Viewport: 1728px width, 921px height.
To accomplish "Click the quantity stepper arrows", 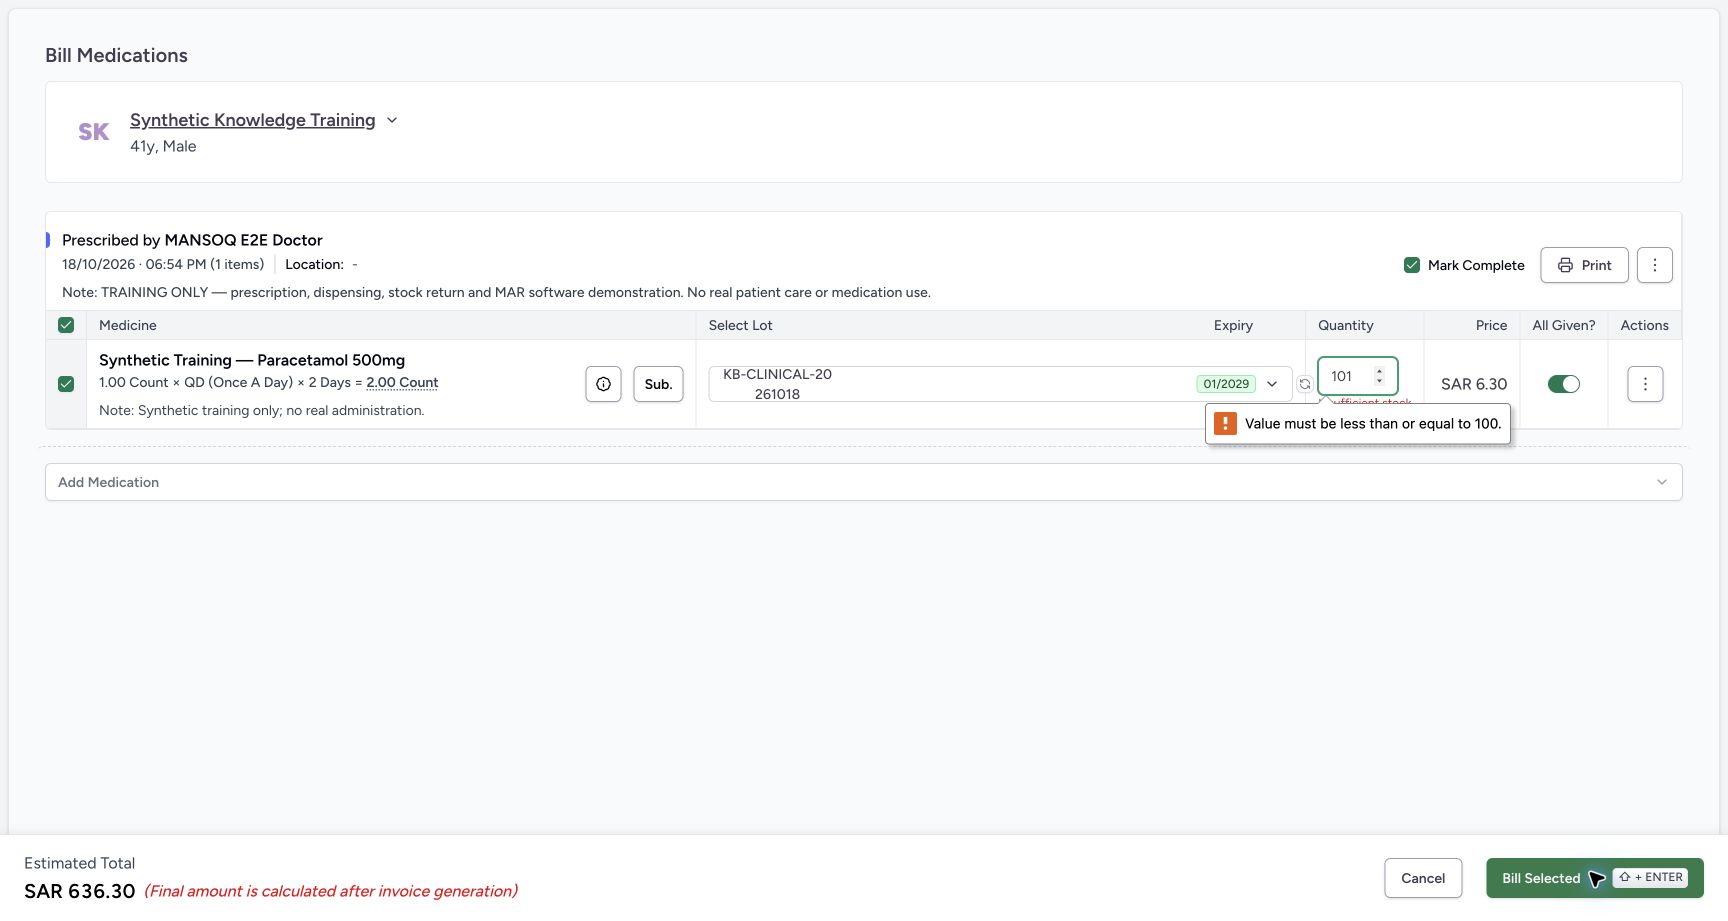I will 1379,376.
